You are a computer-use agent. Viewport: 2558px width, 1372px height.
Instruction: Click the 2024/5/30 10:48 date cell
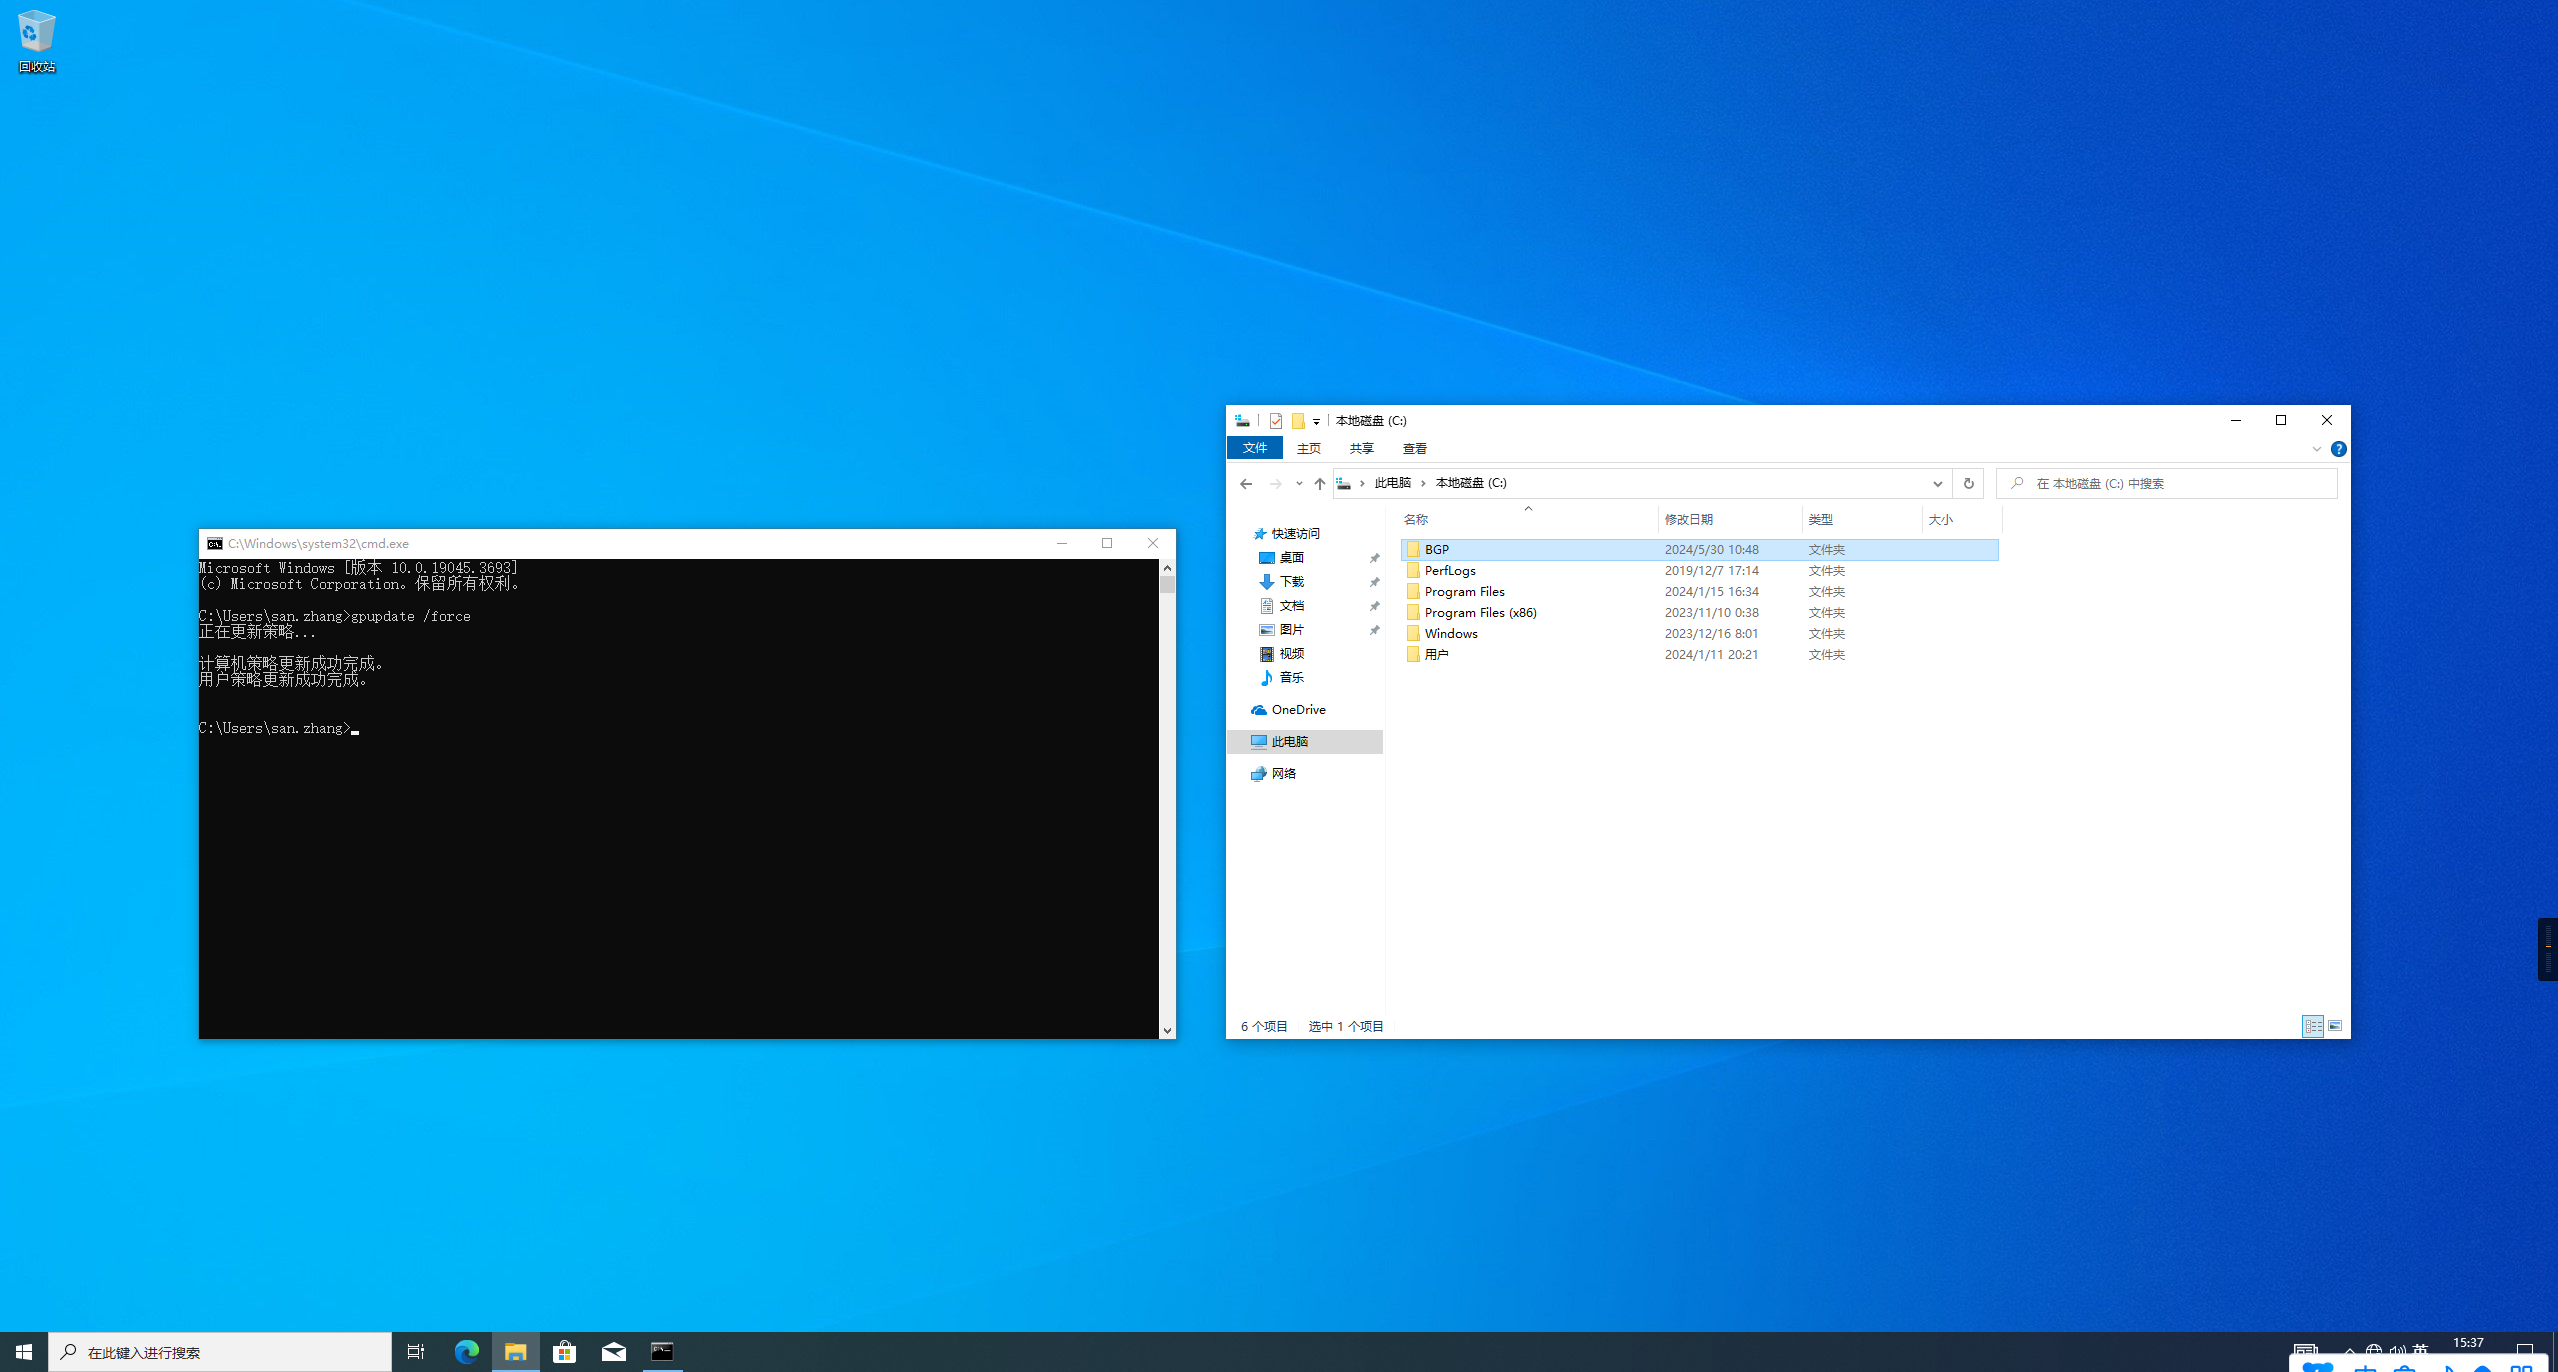[1711, 549]
